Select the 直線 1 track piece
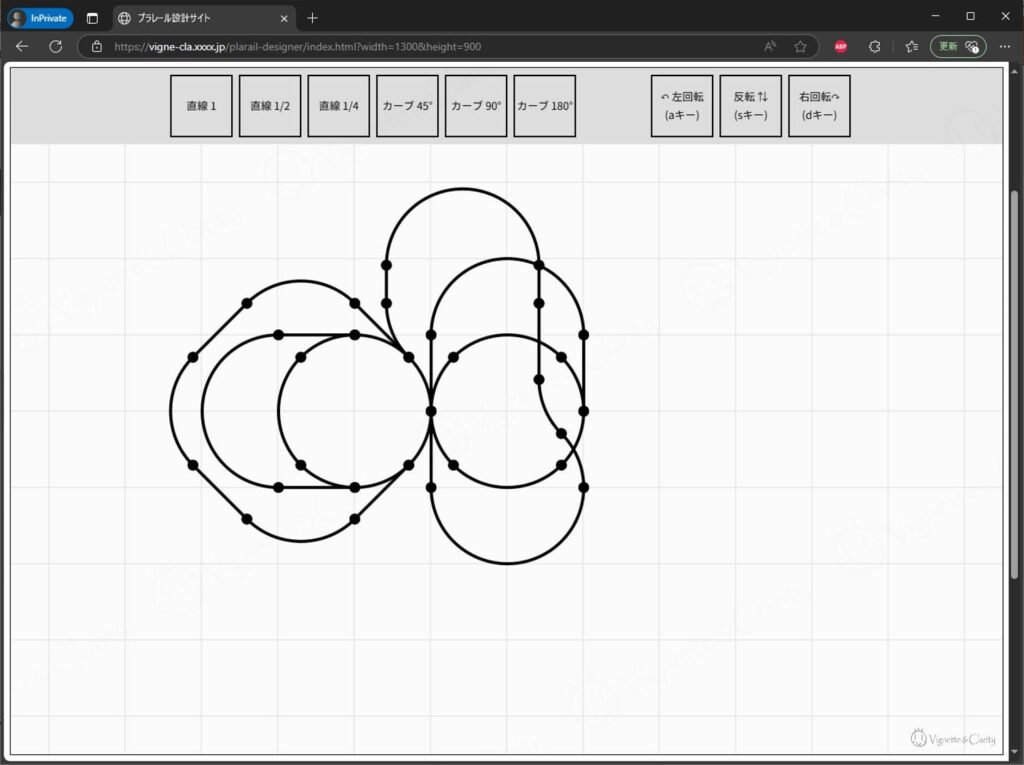The height and width of the screenshot is (765, 1024). [x=201, y=106]
